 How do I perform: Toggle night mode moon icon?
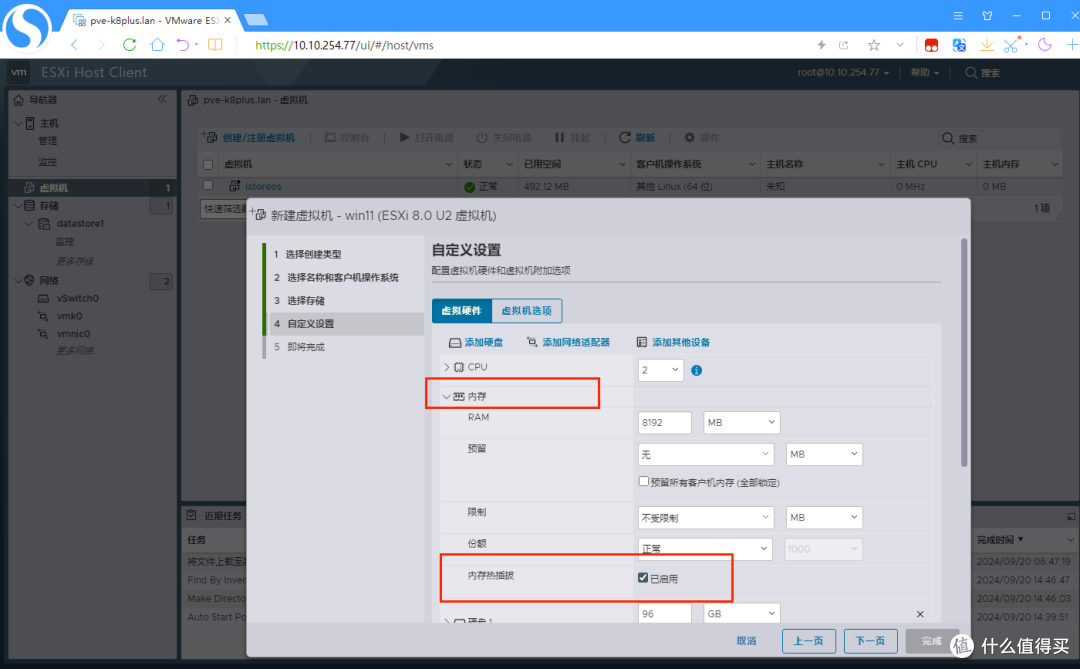point(1045,45)
